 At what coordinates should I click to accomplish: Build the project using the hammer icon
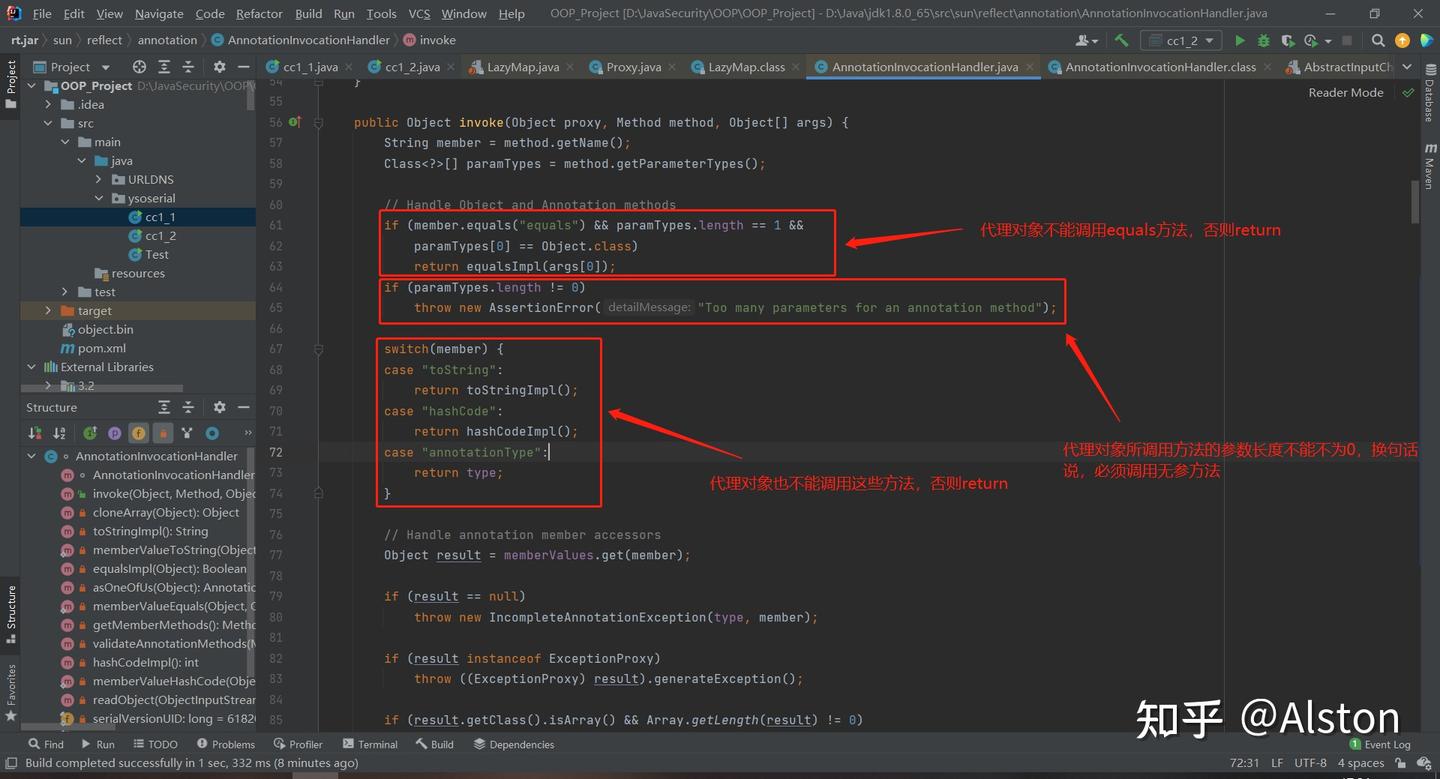1121,41
